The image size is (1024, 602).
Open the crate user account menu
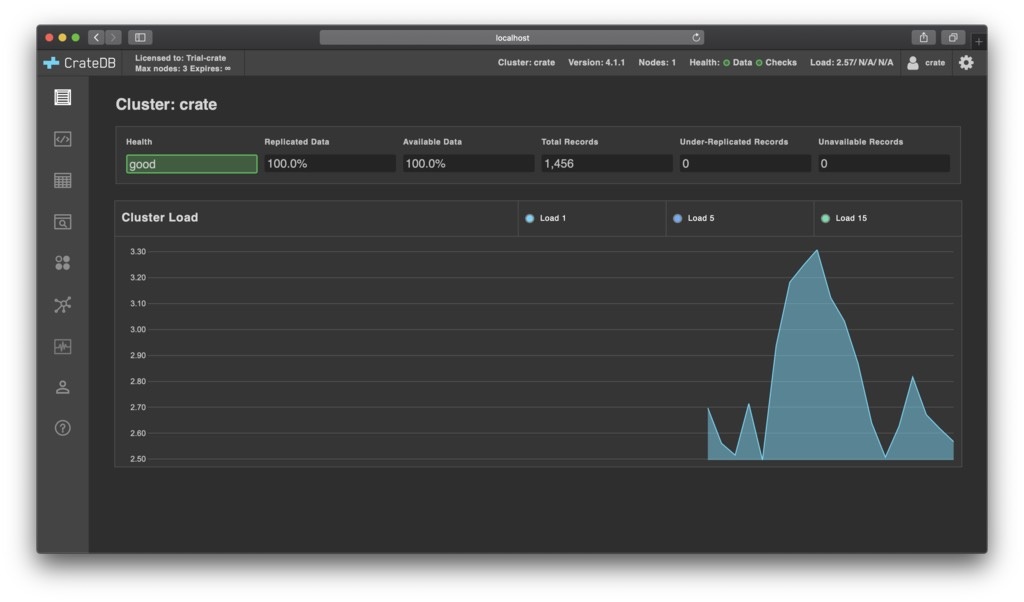tap(925, 62)
